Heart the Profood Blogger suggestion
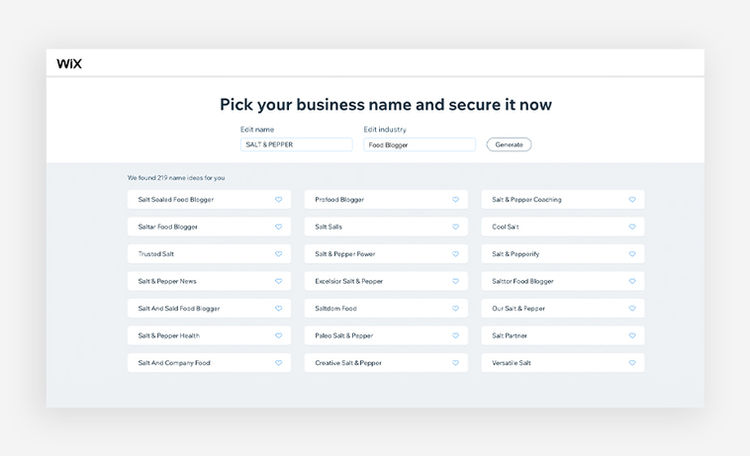The image size is (750, 456). [455, 200]
